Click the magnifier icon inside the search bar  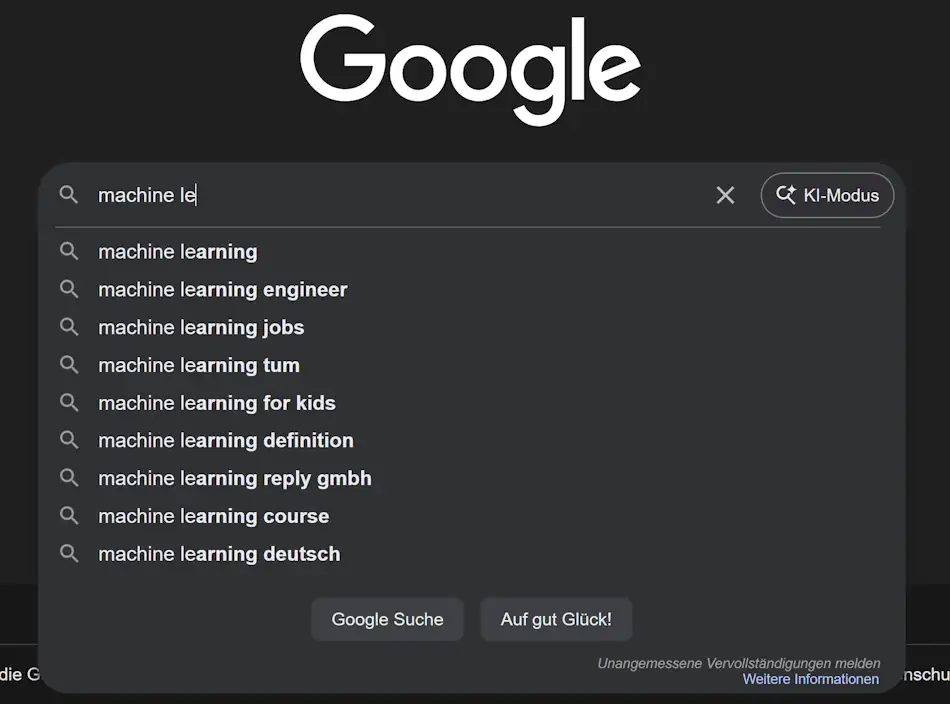68,195
